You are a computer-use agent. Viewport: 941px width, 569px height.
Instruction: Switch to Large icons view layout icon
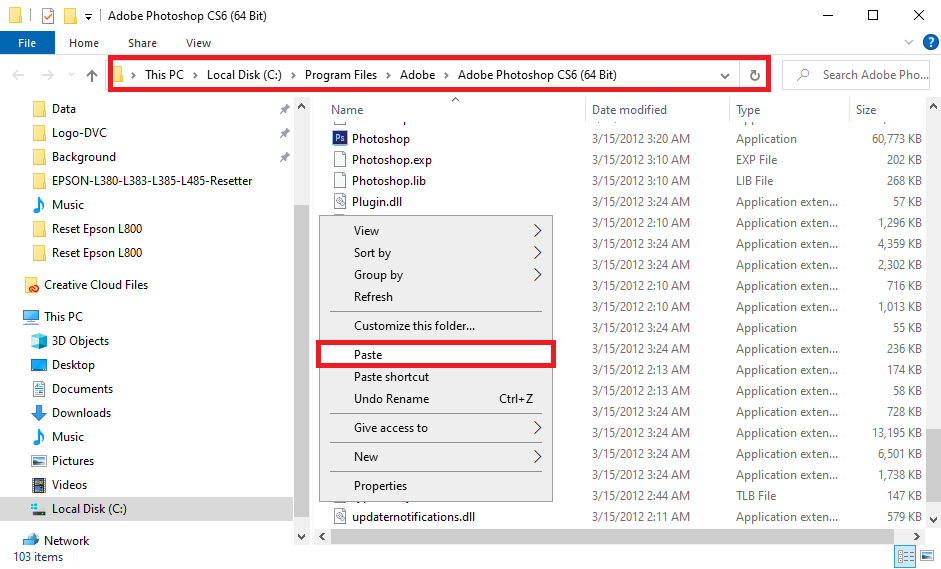(927, 556)
